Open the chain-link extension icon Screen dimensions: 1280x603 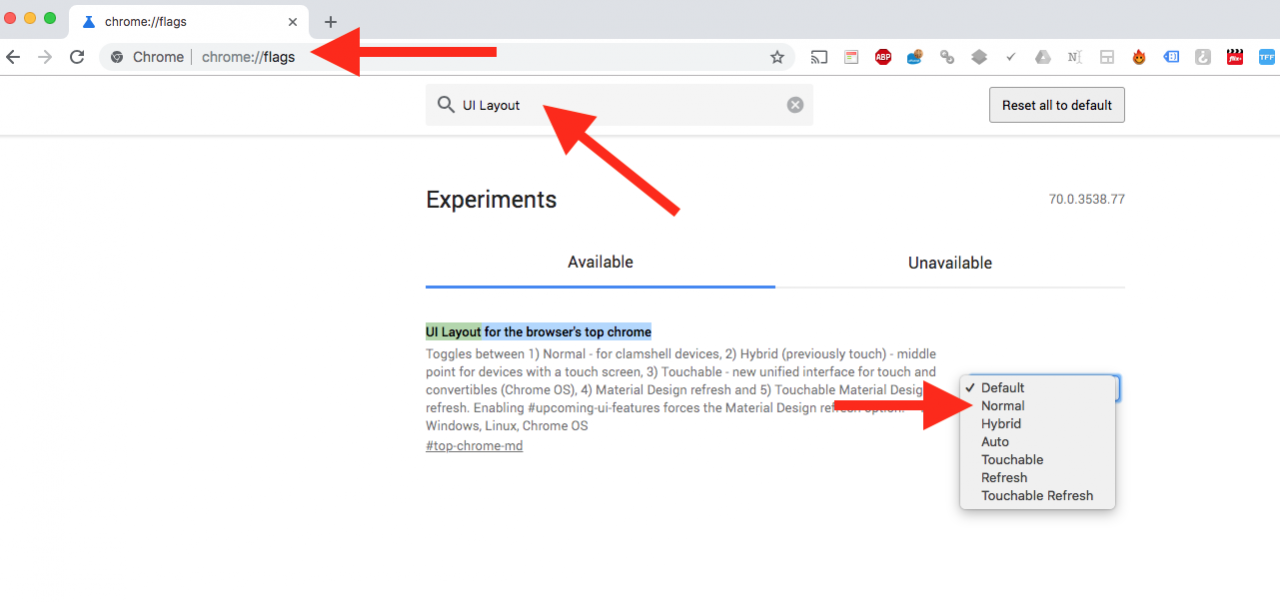pos(947,57)
